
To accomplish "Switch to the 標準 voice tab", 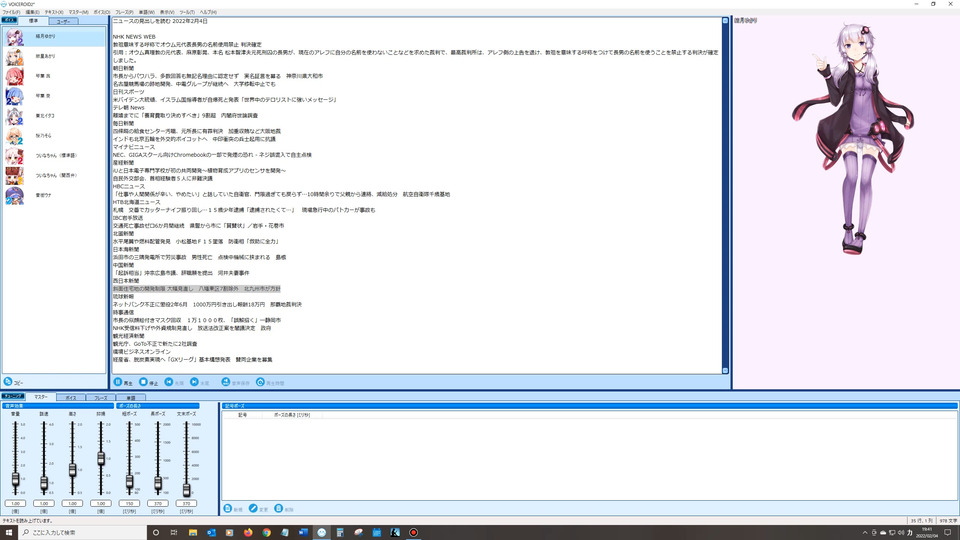I will point(33,21).
